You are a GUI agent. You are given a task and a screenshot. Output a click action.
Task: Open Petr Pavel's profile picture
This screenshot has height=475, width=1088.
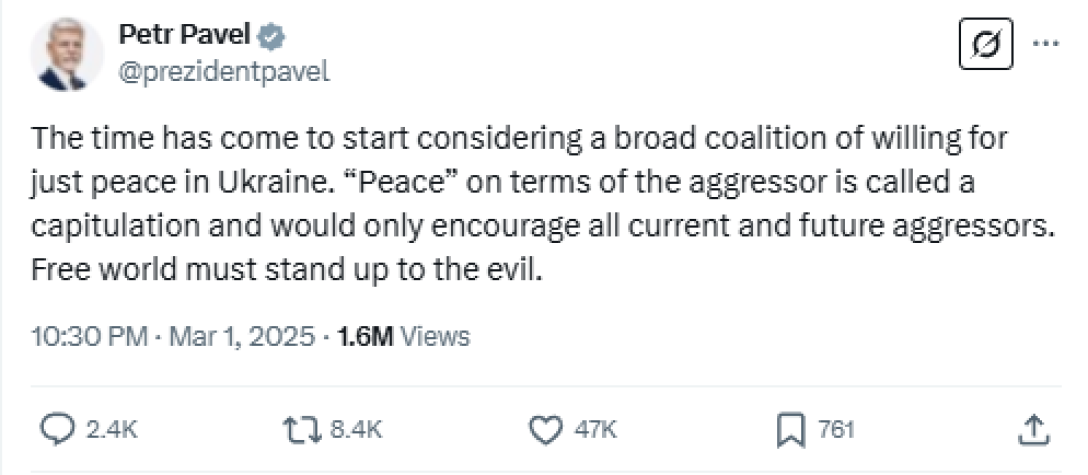coord(67,54)
